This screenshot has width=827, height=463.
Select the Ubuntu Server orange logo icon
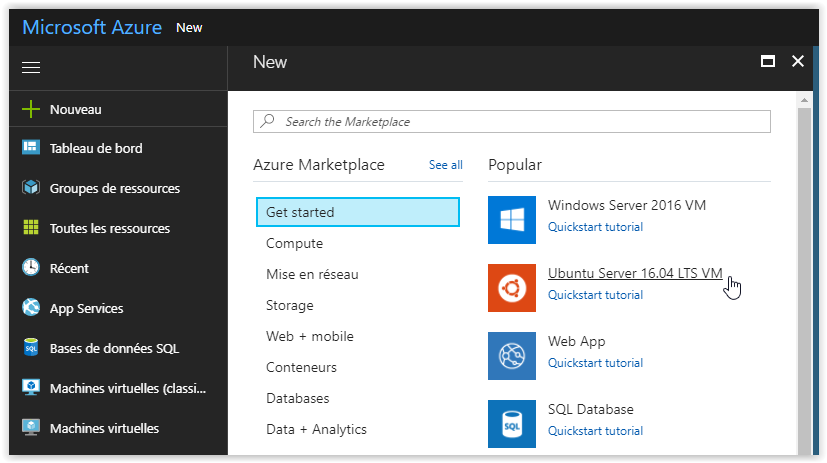(512, 288)
